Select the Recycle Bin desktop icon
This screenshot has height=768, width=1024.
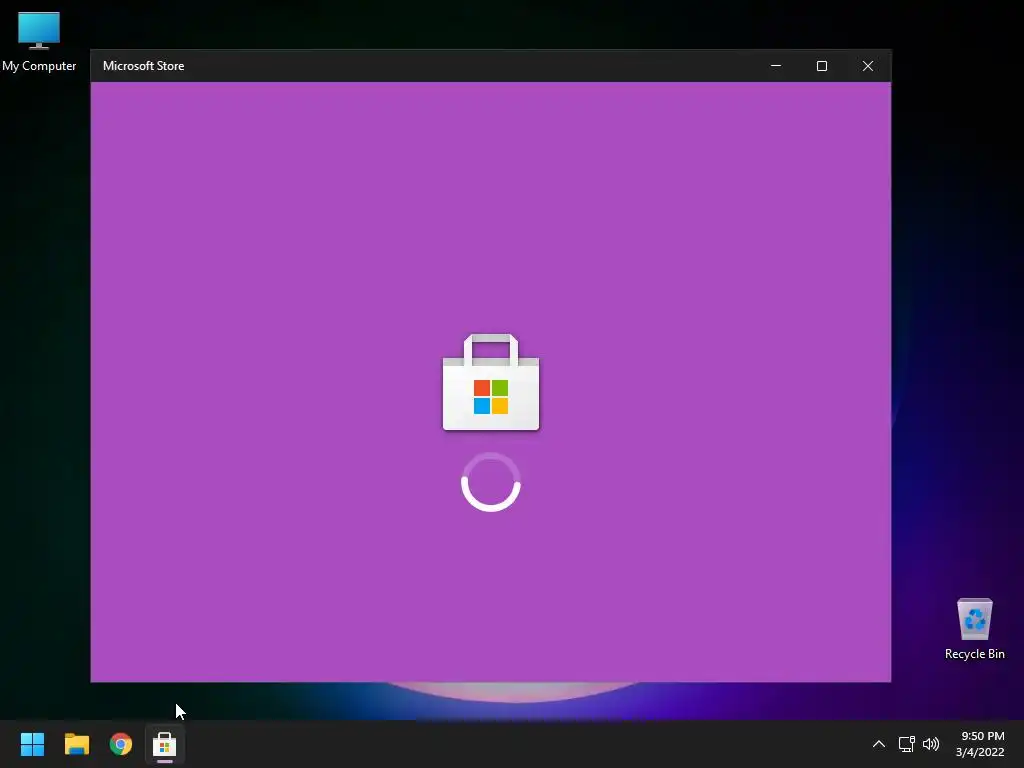(974, 628)
